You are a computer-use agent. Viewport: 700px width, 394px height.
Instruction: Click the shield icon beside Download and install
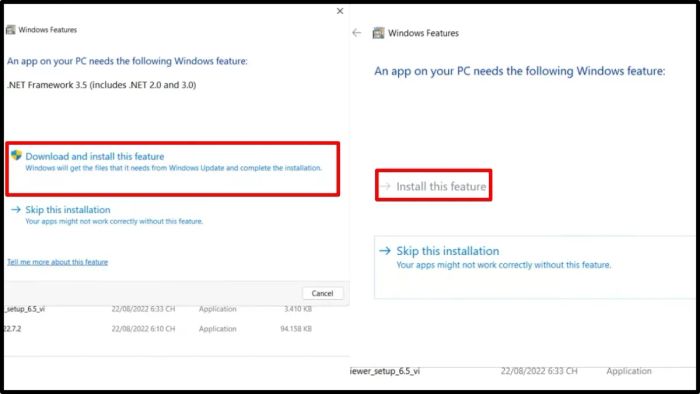pos(17,155)
